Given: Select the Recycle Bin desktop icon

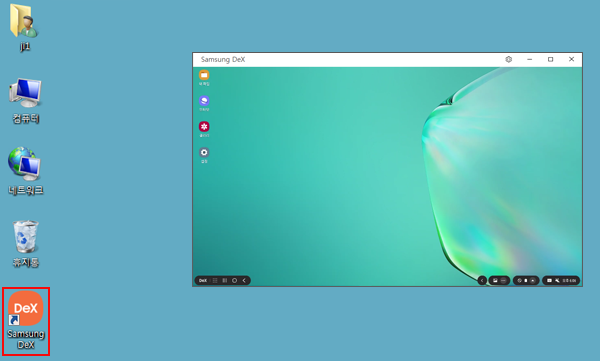Looking at the screenshot, I should [x=26, y=243].
